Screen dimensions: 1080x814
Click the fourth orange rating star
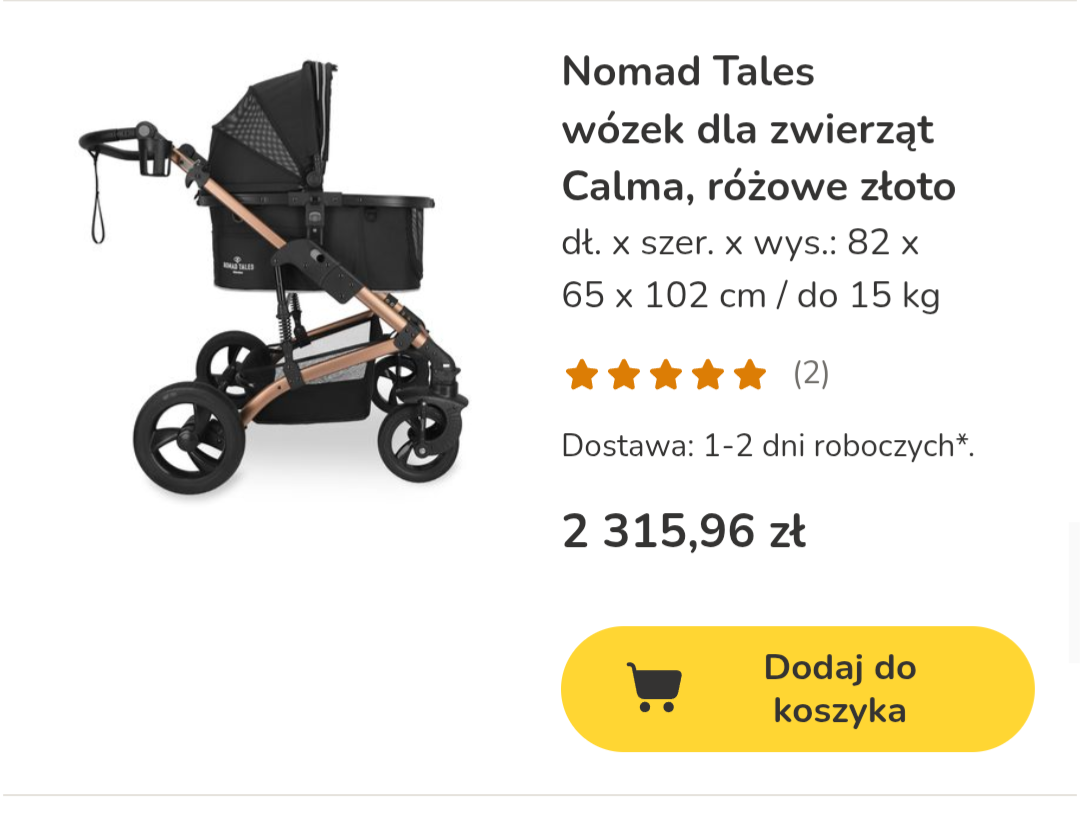coord(708,375)
